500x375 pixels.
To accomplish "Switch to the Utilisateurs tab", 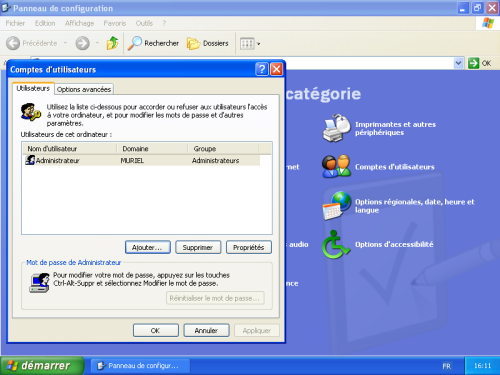I will [33, 88].
